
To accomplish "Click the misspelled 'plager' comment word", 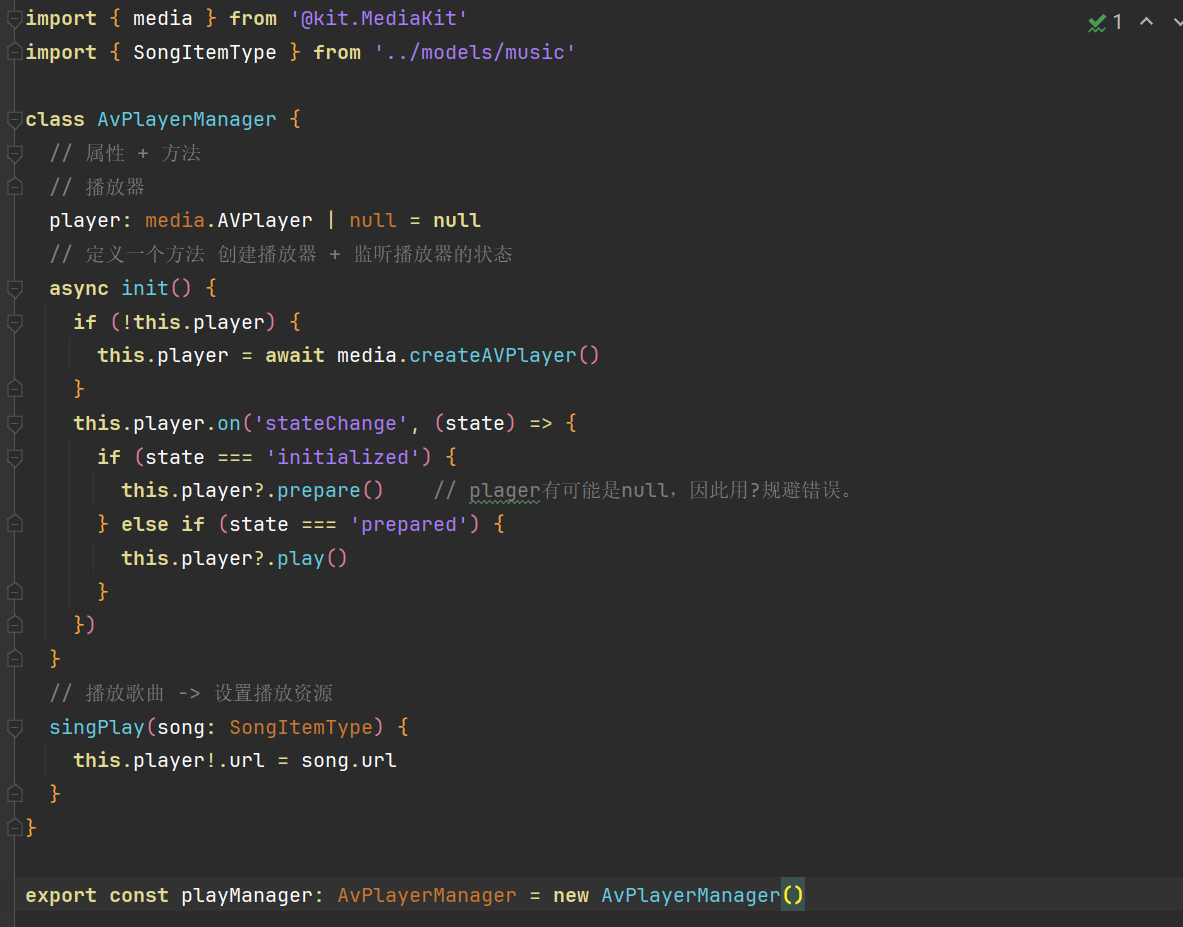I will (x=505, y=490).
